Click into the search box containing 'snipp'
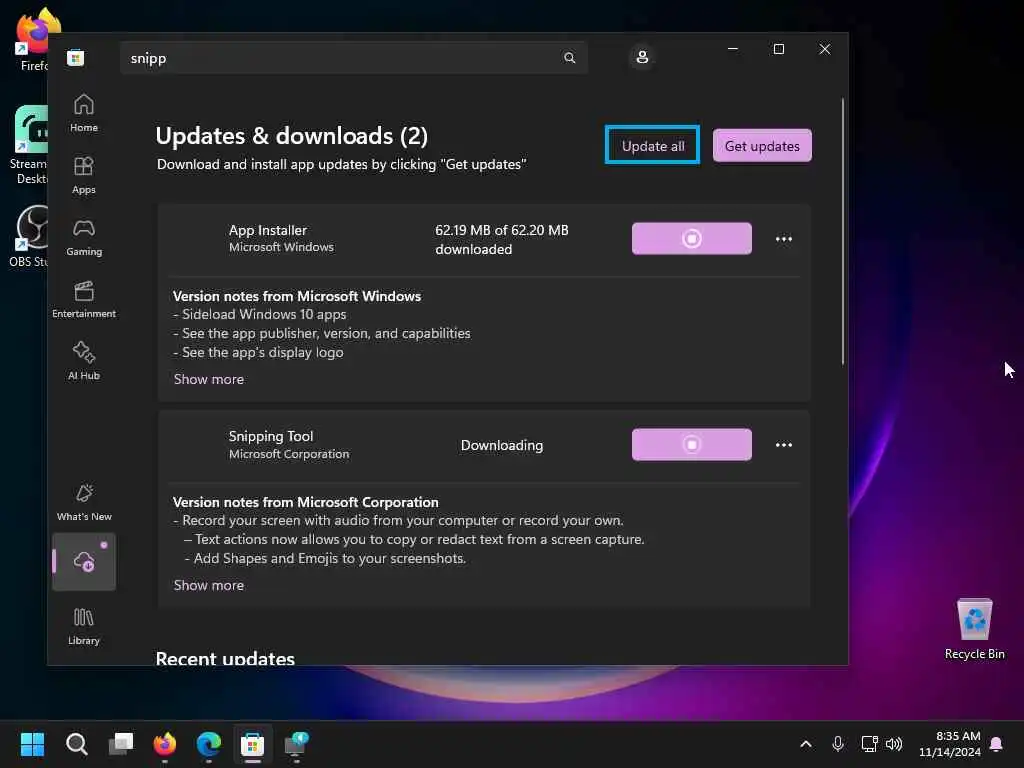This screenshot has width=1024, height=768. 353,58
